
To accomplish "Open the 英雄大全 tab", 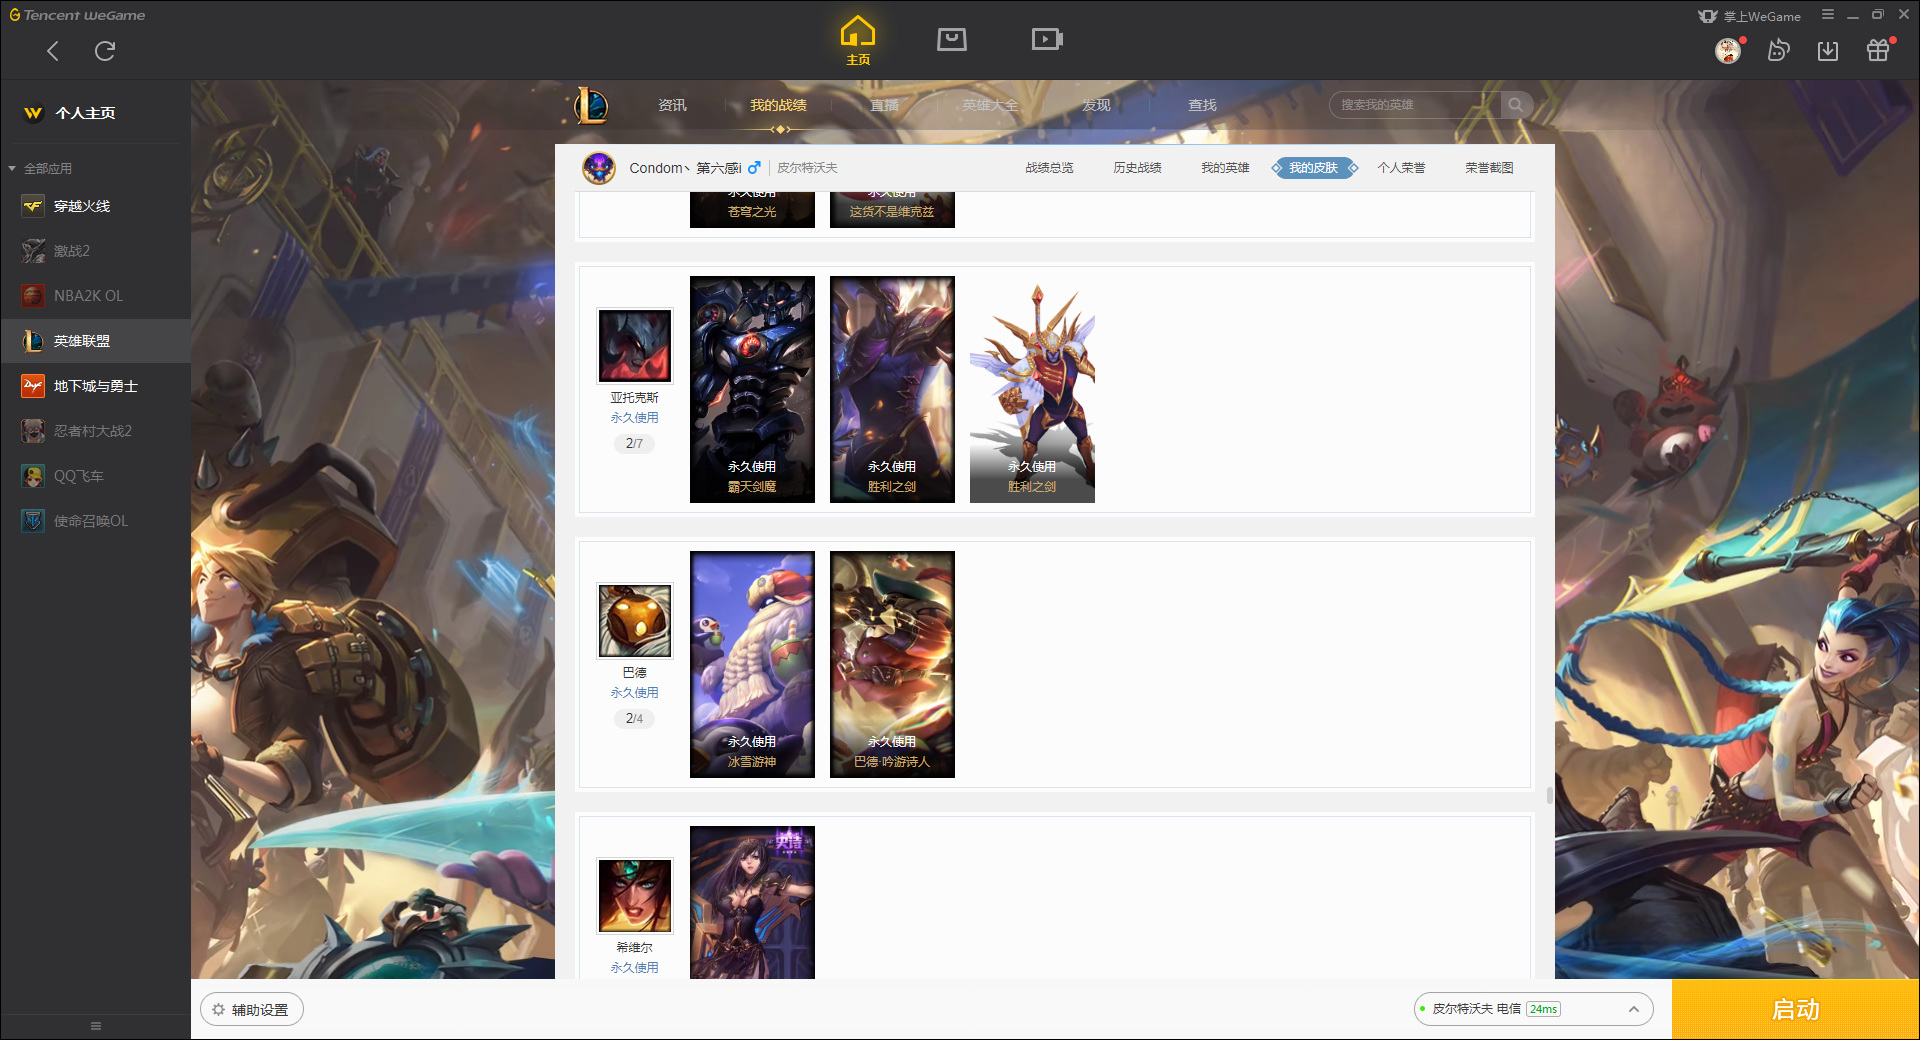I will coord(990,105).
